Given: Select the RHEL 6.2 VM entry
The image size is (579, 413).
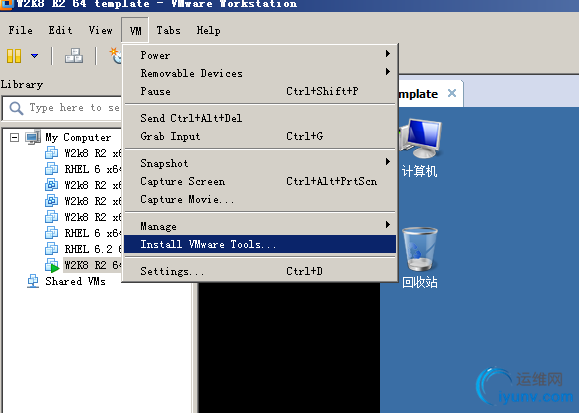Looking at the screenshot, I should [93, 249].
